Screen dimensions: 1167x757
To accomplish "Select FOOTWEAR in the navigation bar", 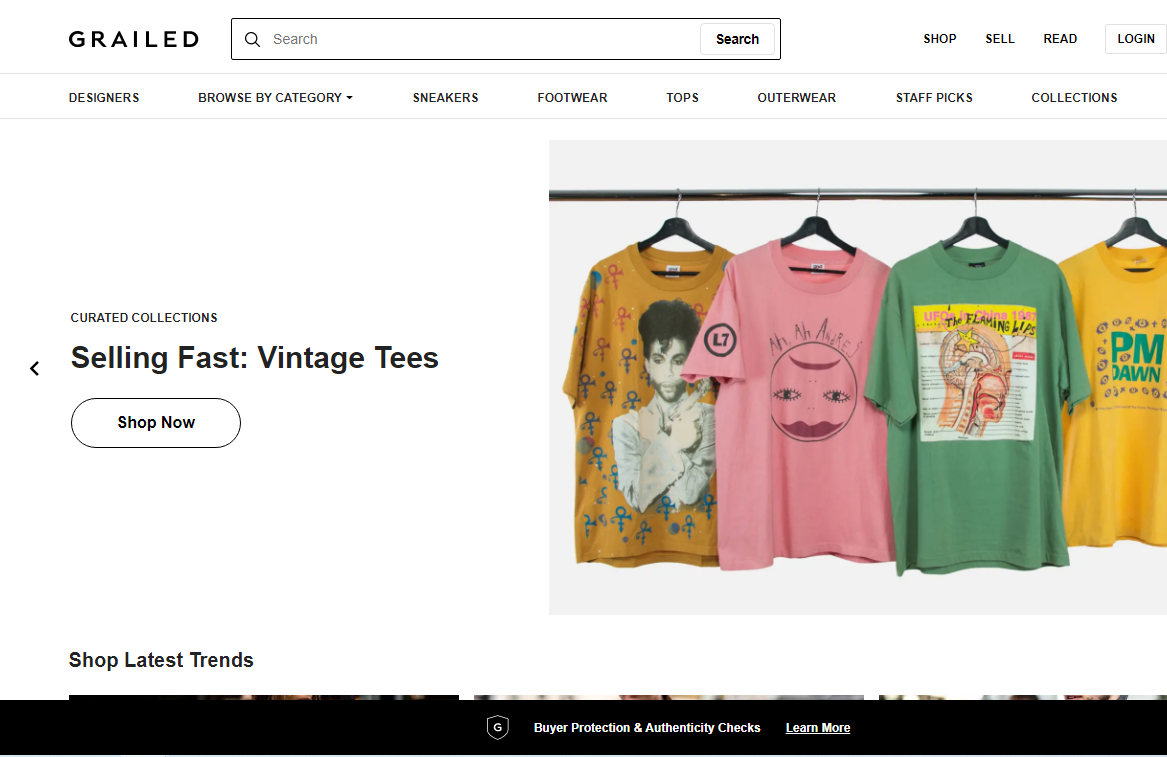I will pos(572,98).
